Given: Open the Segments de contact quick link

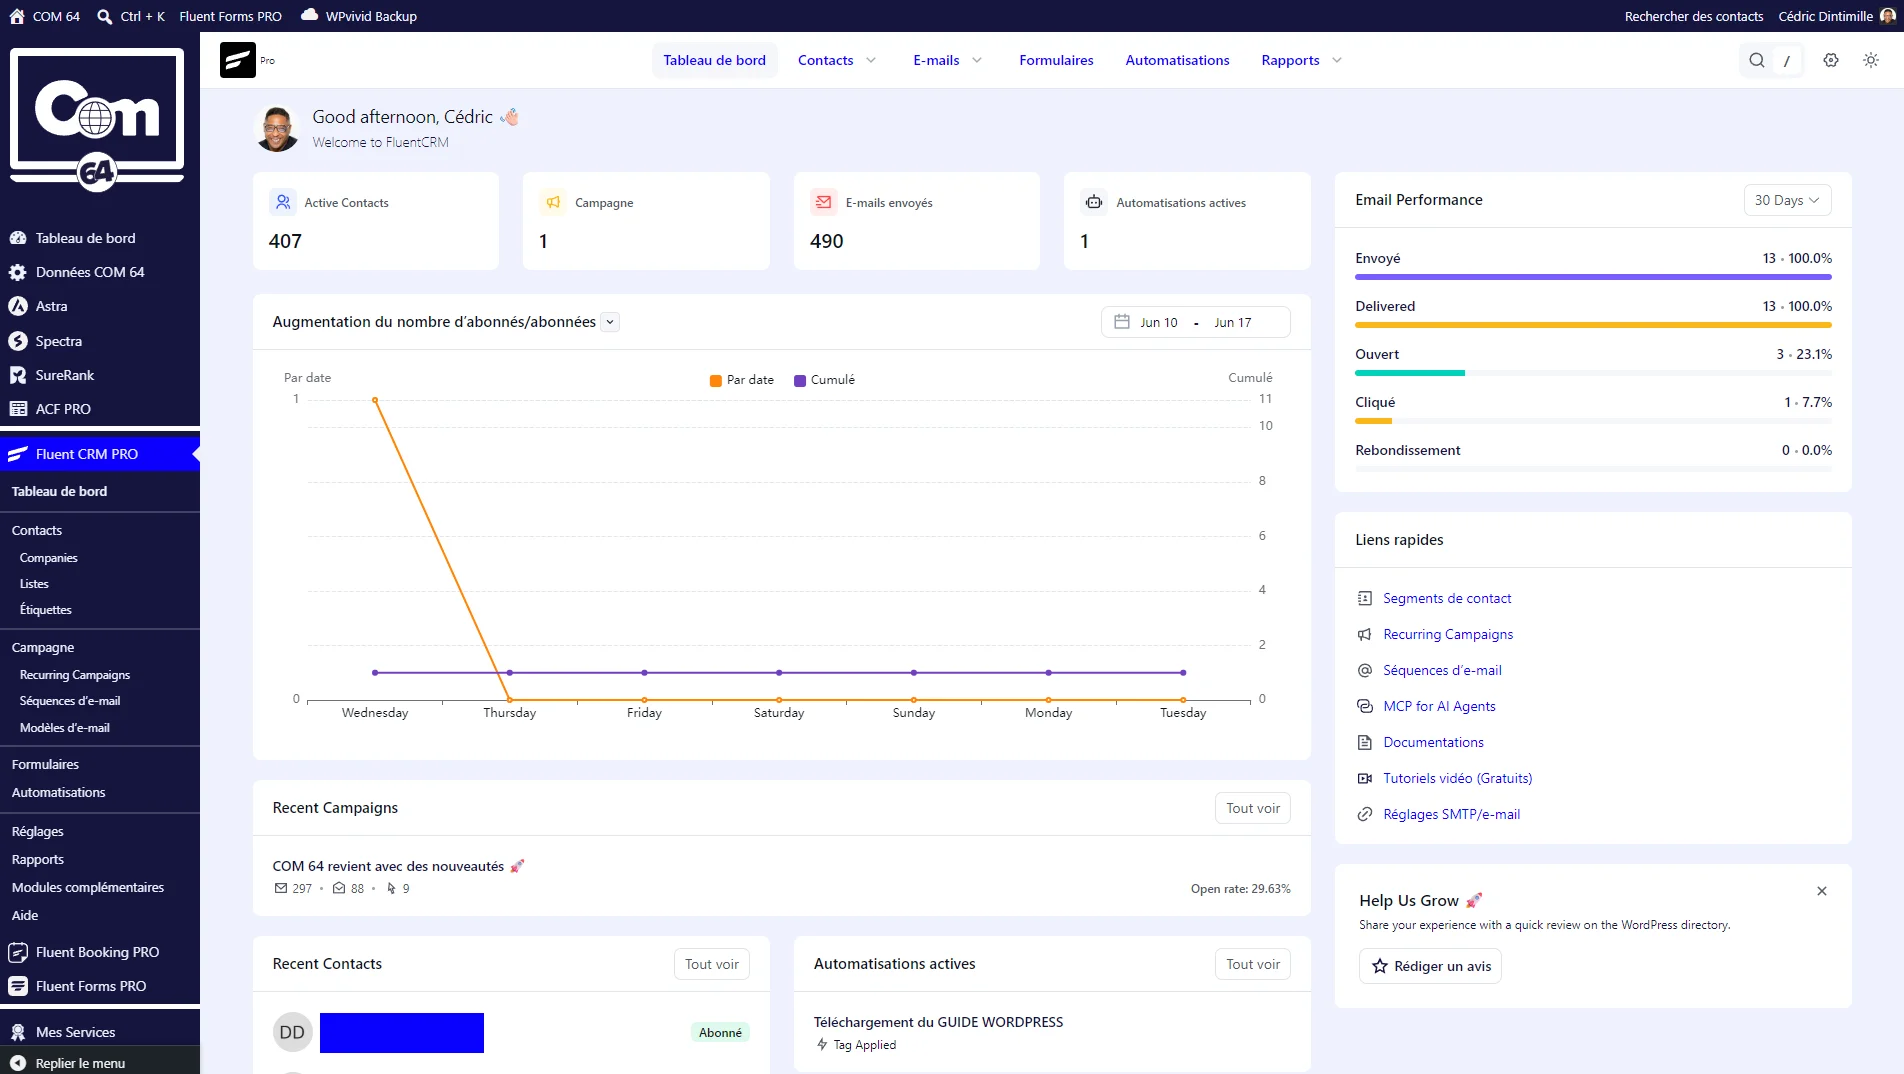Looking at the screenshot, I should click(x=1447, y=598).
